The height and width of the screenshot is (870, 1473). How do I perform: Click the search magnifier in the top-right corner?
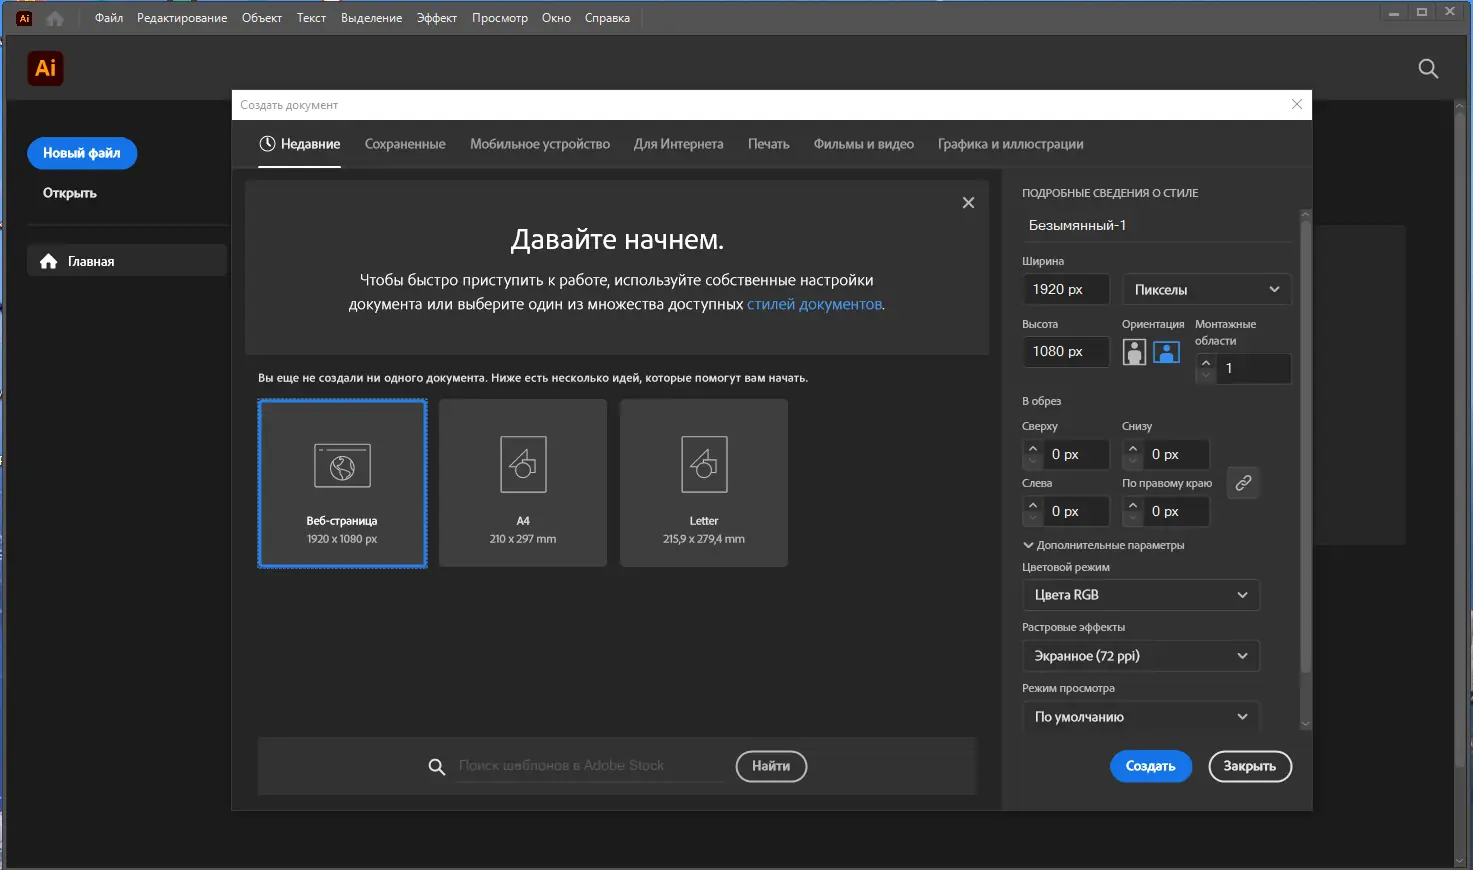click(x=1428, y=68)
